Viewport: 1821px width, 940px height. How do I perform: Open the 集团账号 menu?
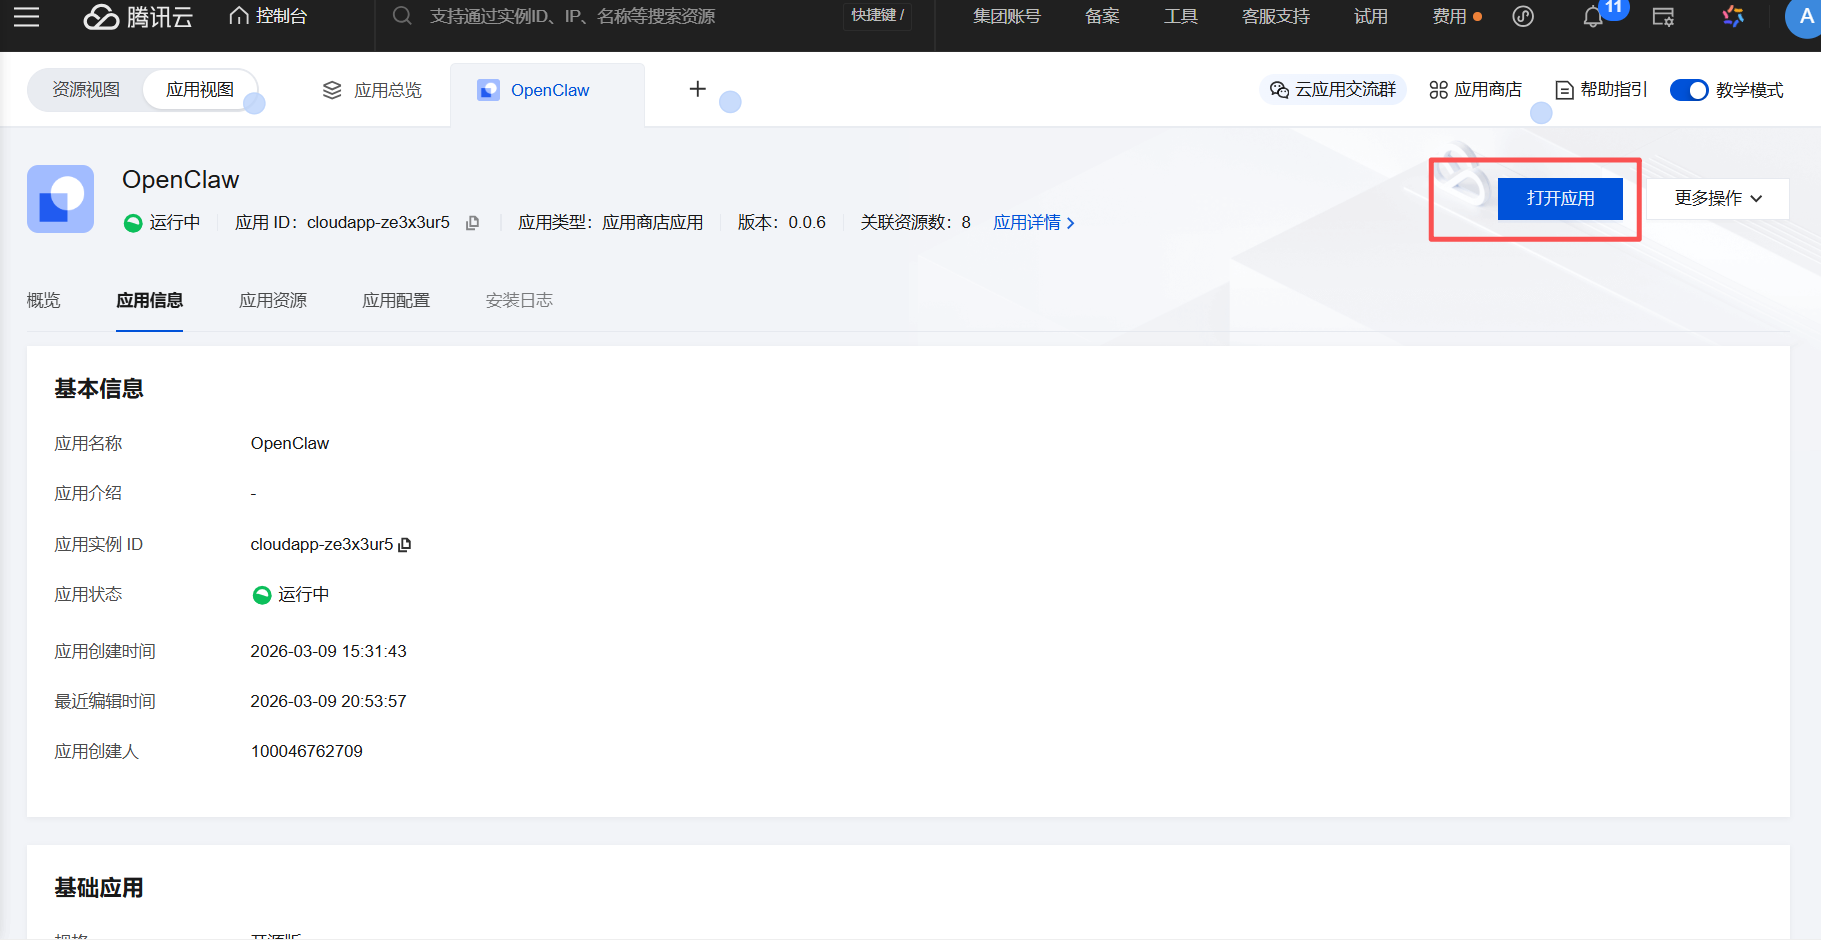coord(1007,16)
